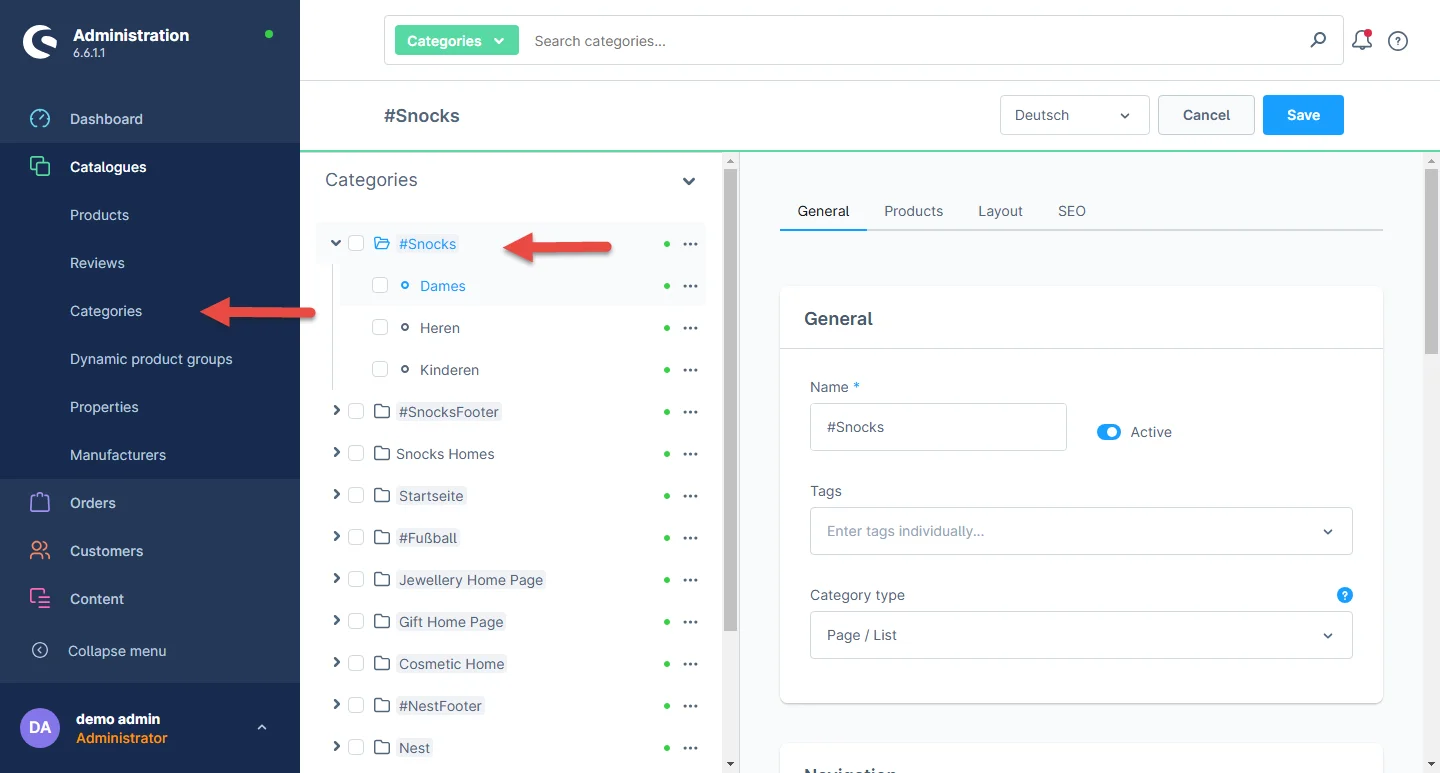Switch to the Products tab
The height and width of the screenshot is (773, 1440).
pyautogui.click(x=913, y=211)
